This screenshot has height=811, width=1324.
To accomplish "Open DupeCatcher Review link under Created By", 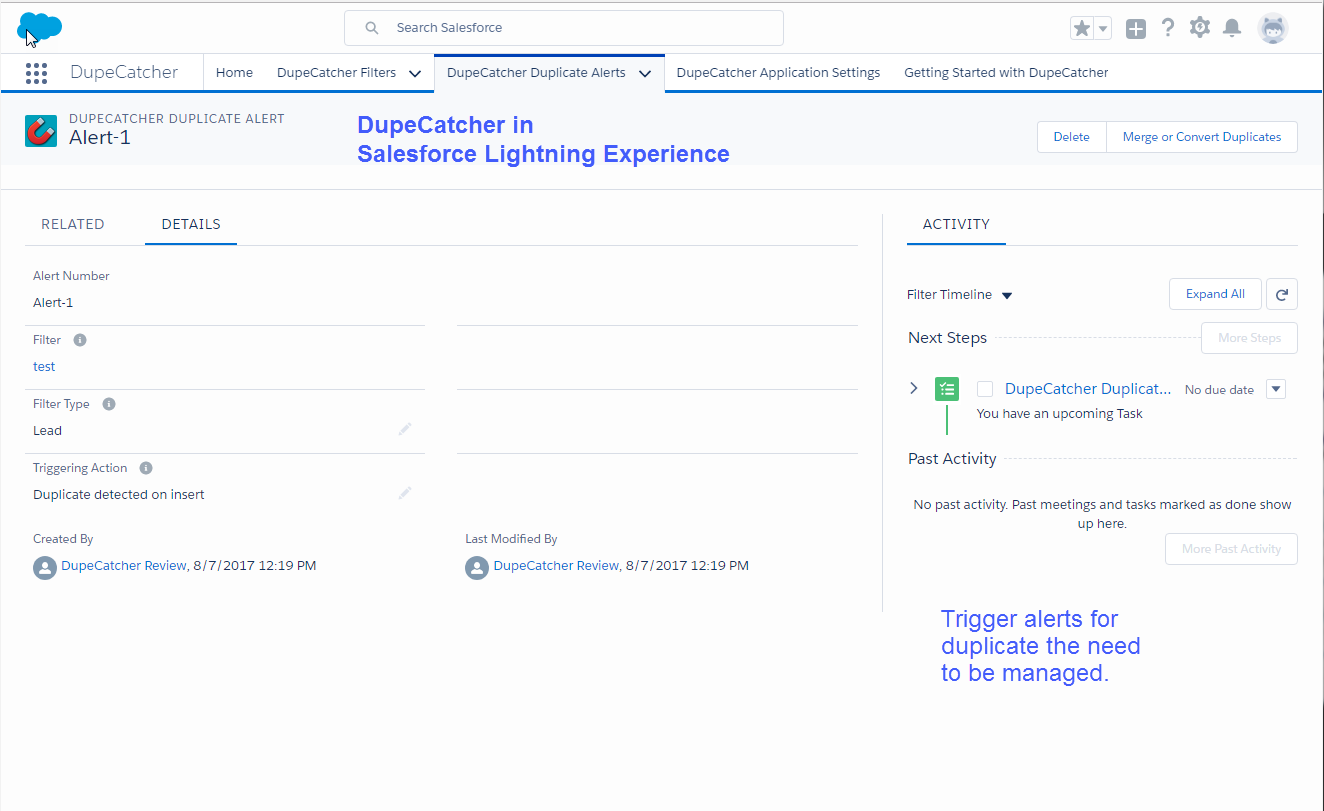I will pyautogui.click(x=124, y=565).
